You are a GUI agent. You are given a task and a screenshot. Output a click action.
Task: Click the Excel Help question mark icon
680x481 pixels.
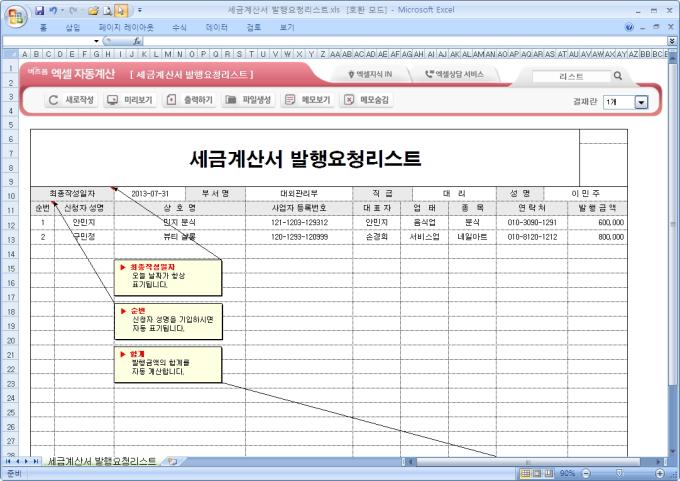(x=629, y=27)
